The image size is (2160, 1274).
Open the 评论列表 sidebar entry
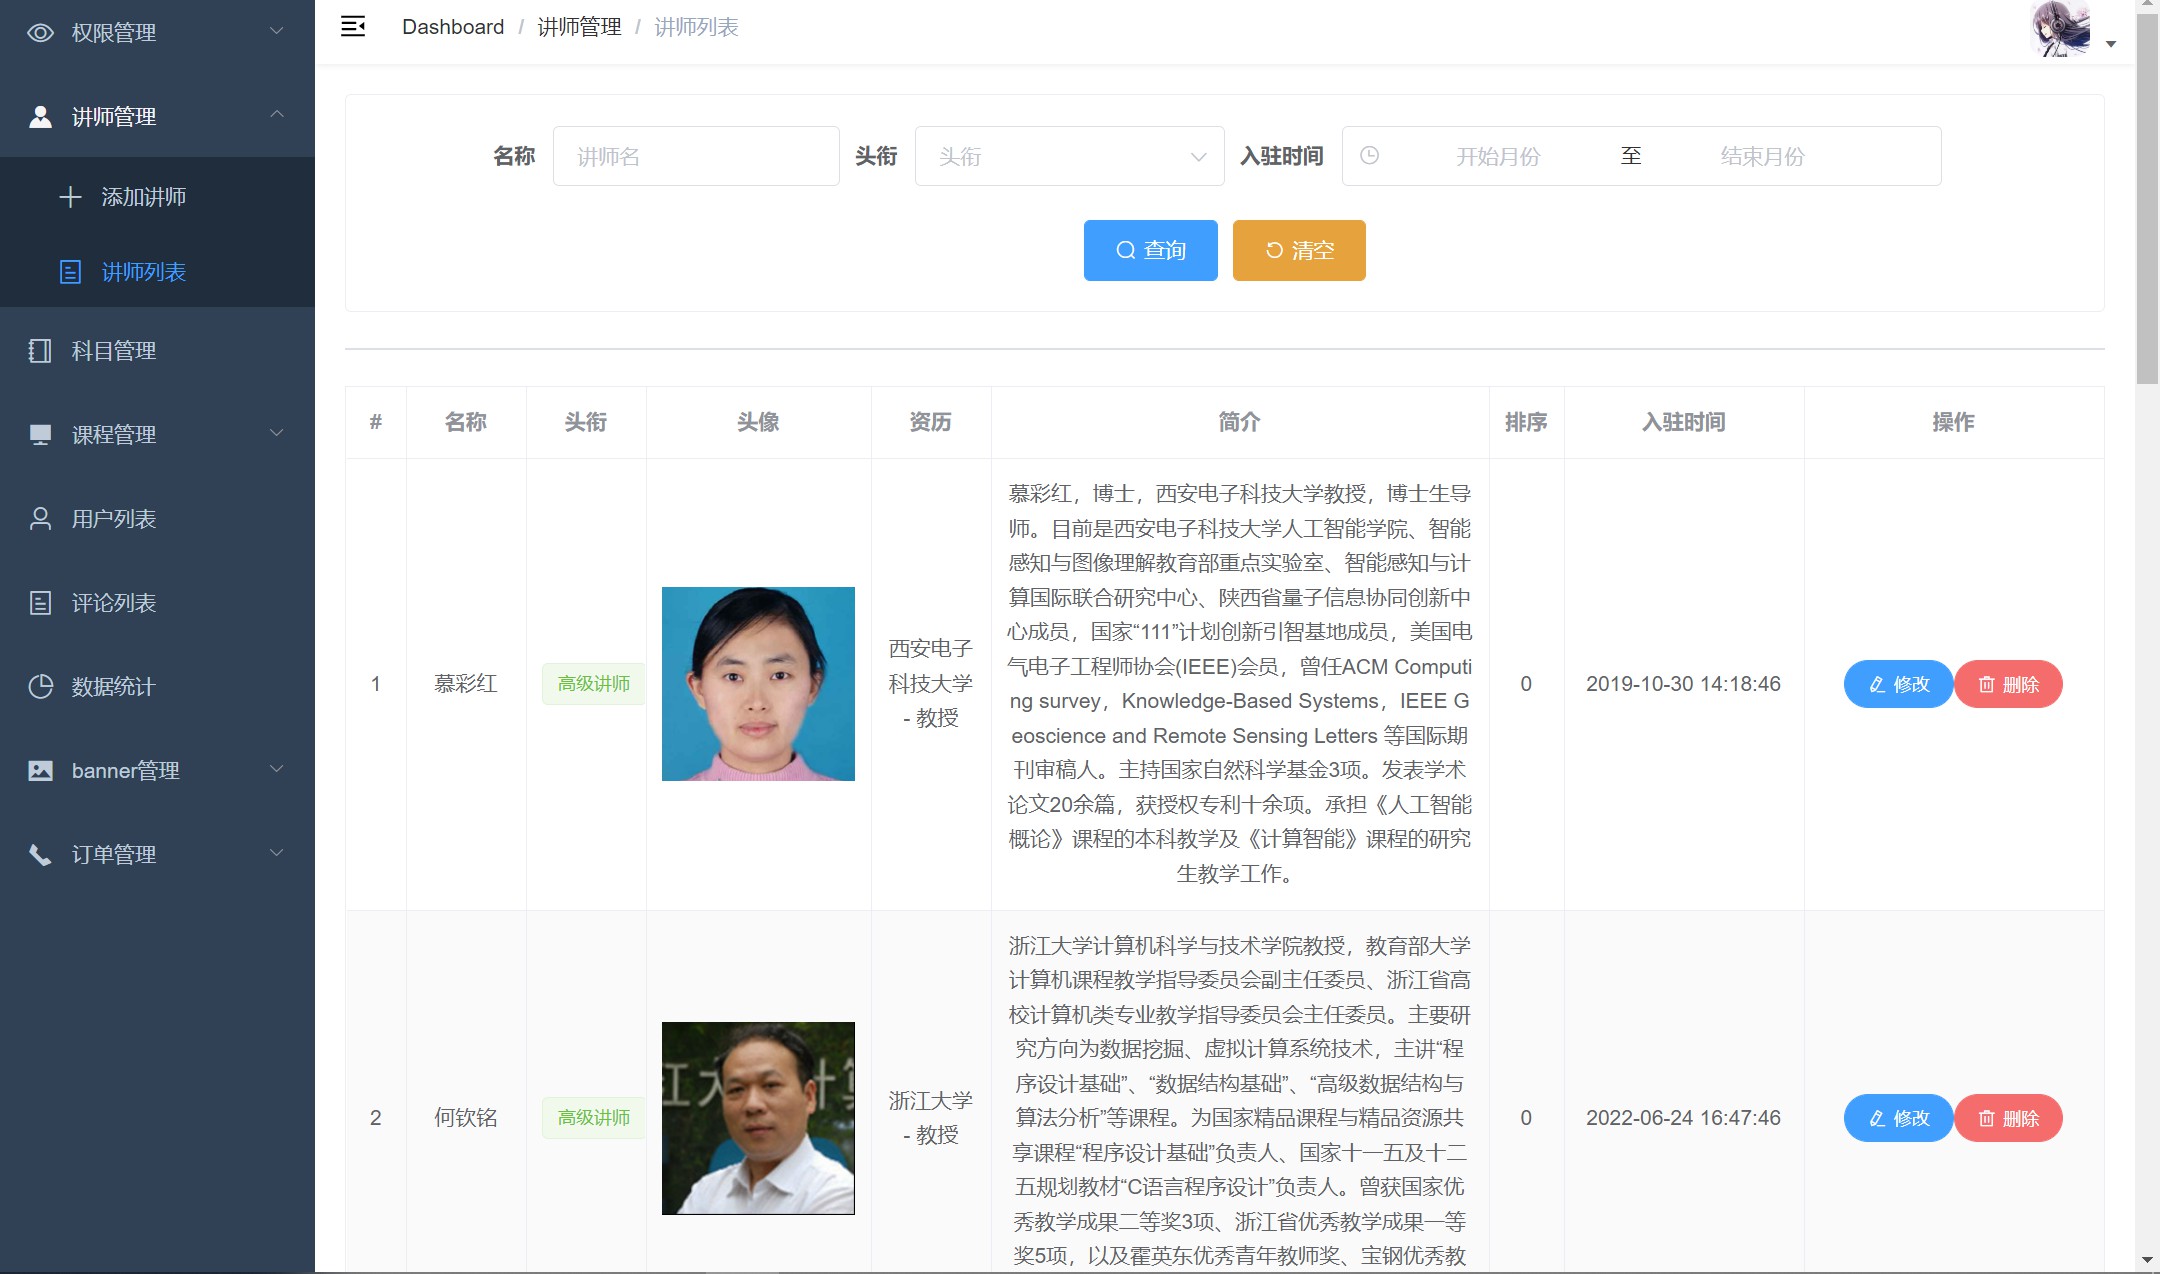click(x=113, y=603)
